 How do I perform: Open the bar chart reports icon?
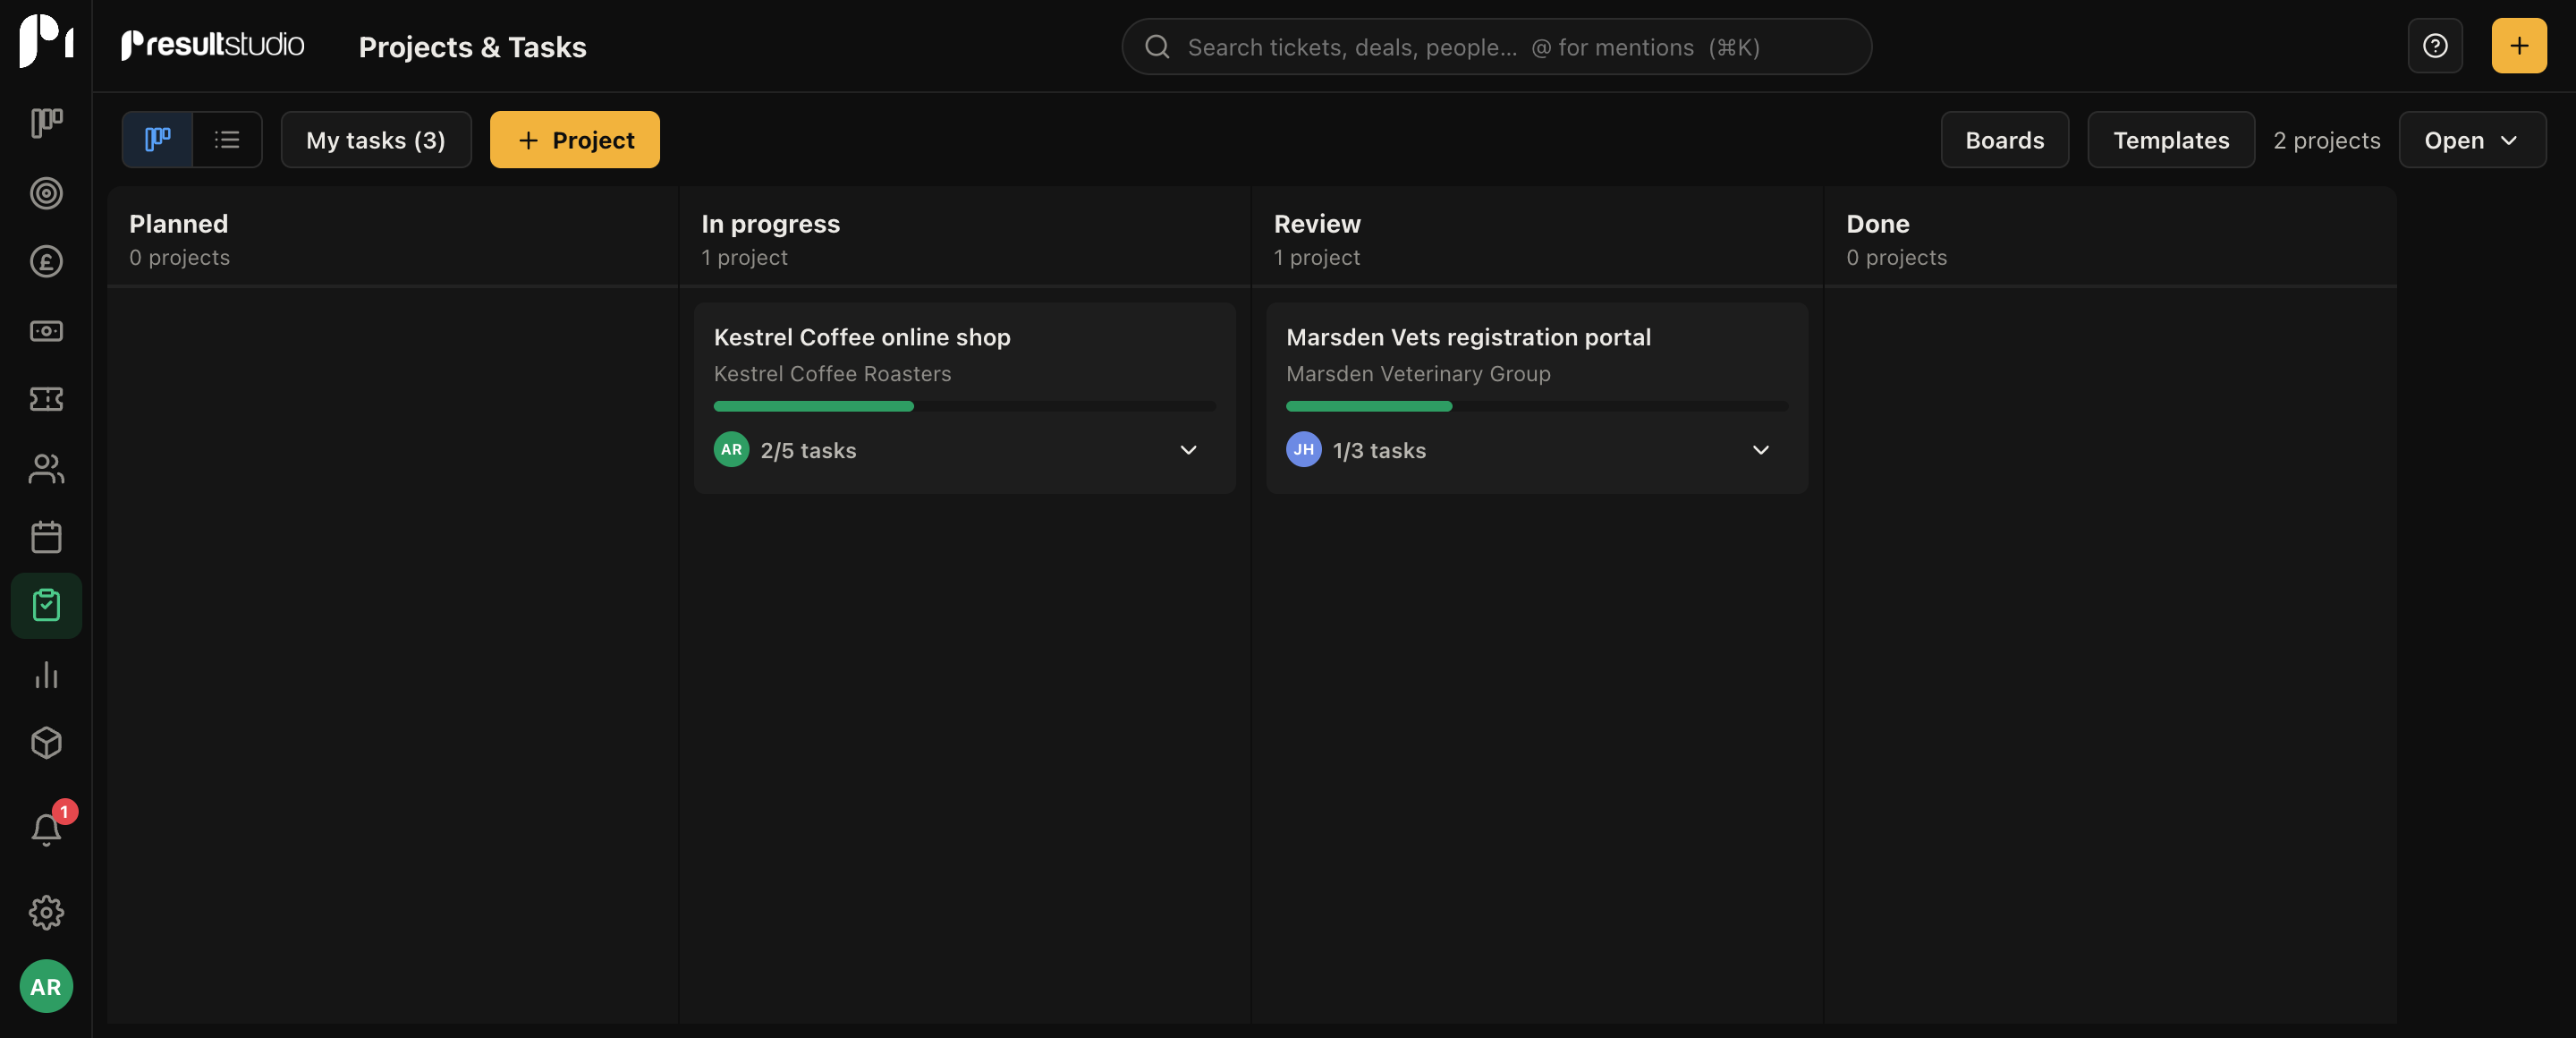tap(46, 675)
